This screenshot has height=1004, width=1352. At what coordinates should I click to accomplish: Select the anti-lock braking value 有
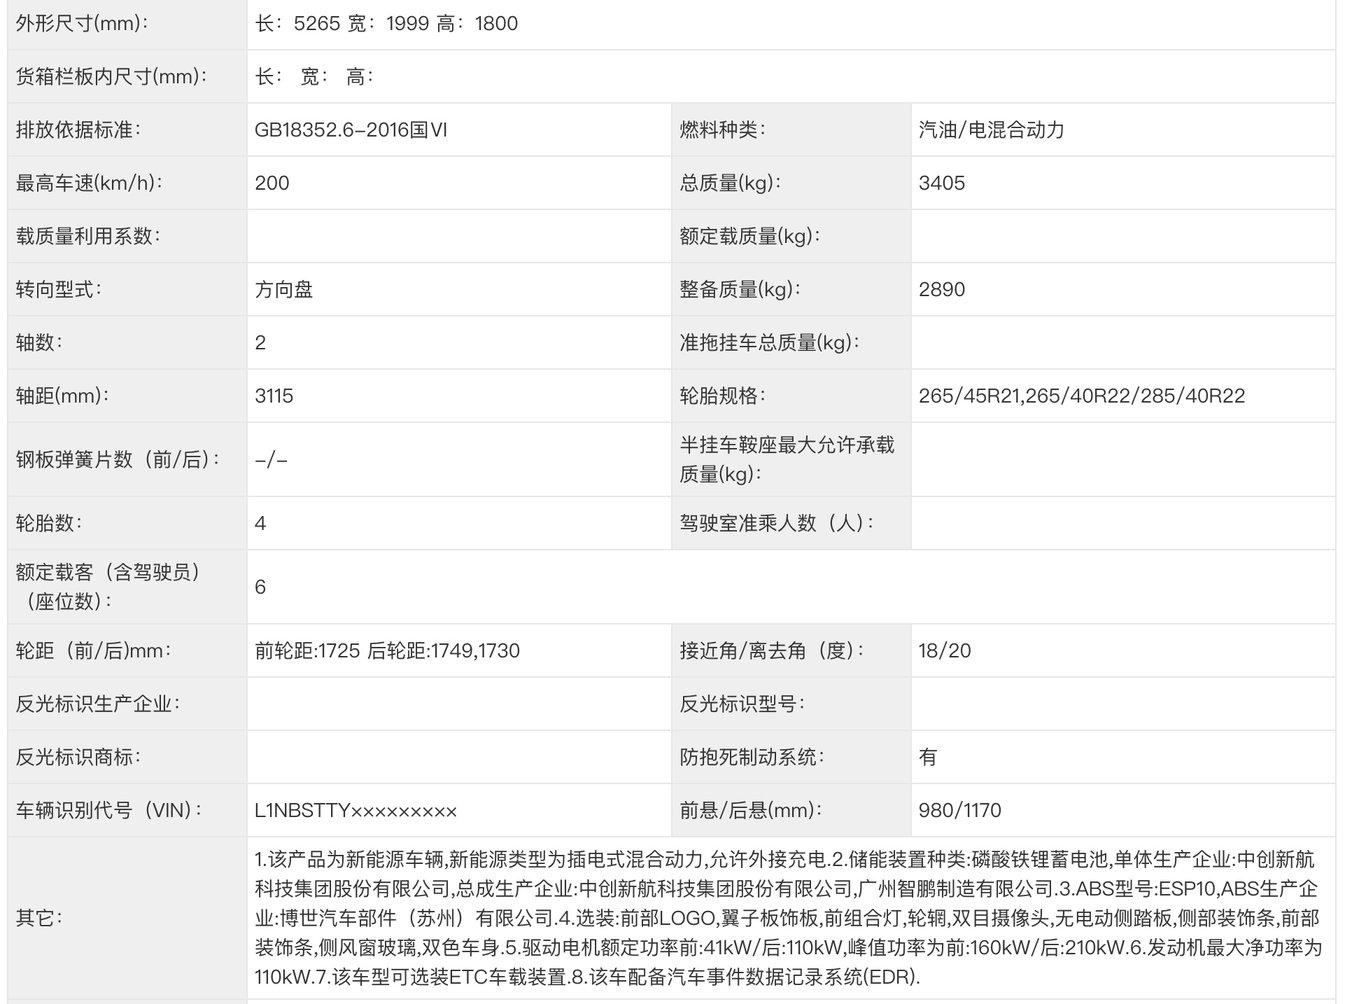pos(928,757)
